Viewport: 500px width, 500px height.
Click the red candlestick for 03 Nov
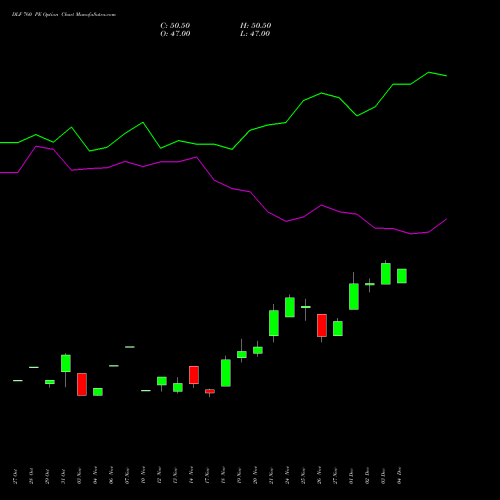coord(82,384)
